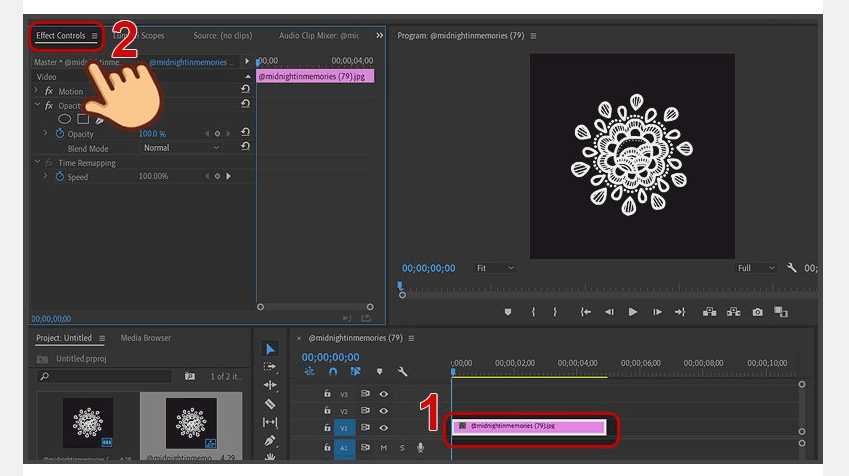Solo the A1 audio track
849x476 pixels.
tap(402, 448)
